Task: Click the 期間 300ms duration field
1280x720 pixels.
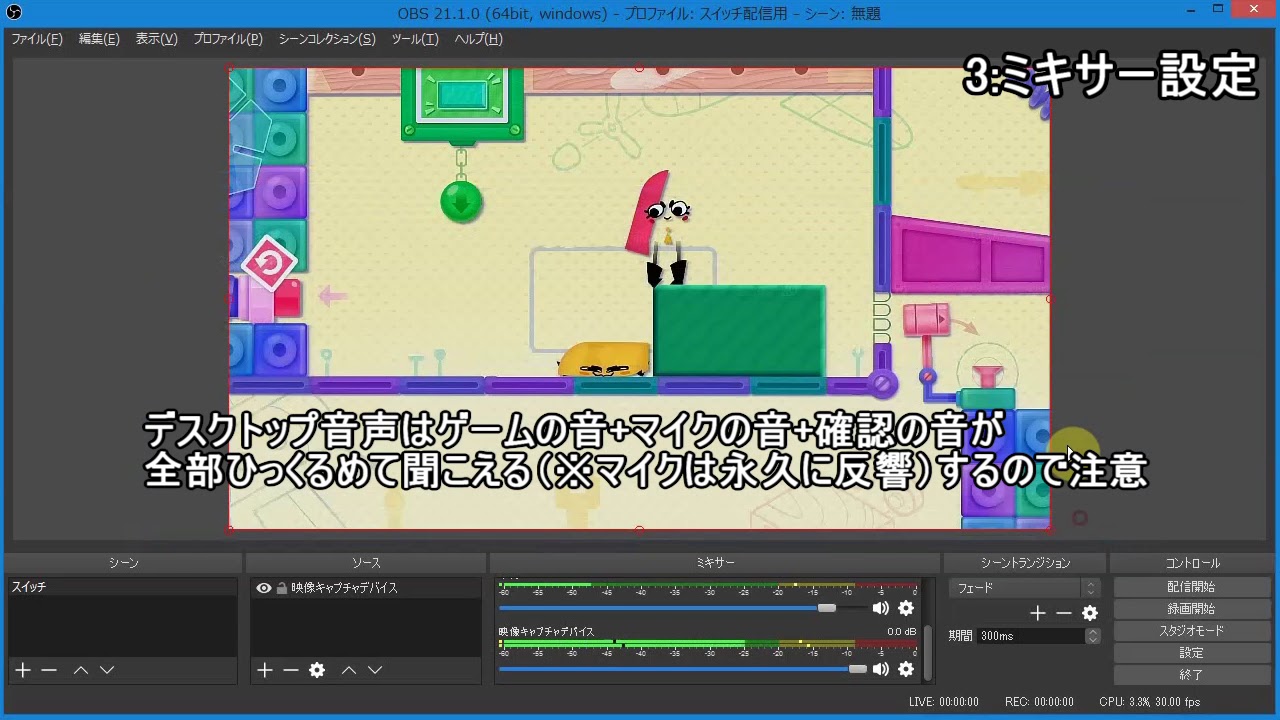Action: pos(1031,636)
